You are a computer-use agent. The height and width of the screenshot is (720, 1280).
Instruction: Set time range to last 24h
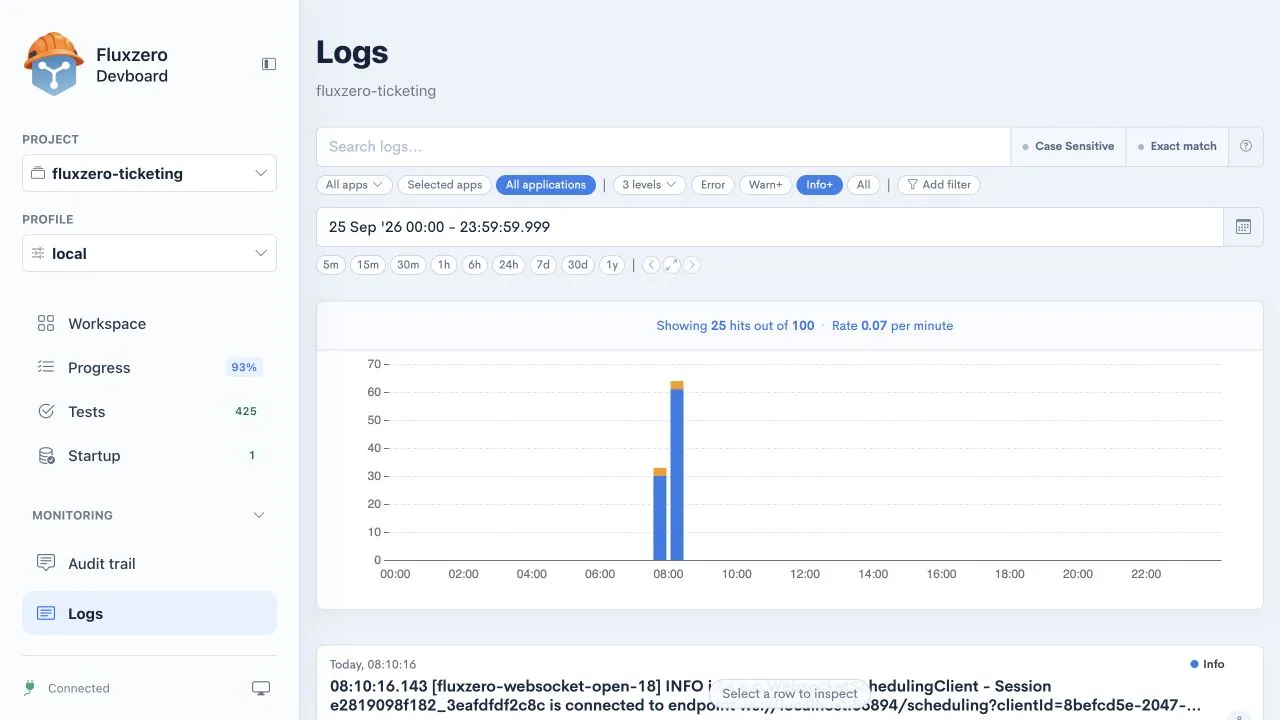point(509,265)
